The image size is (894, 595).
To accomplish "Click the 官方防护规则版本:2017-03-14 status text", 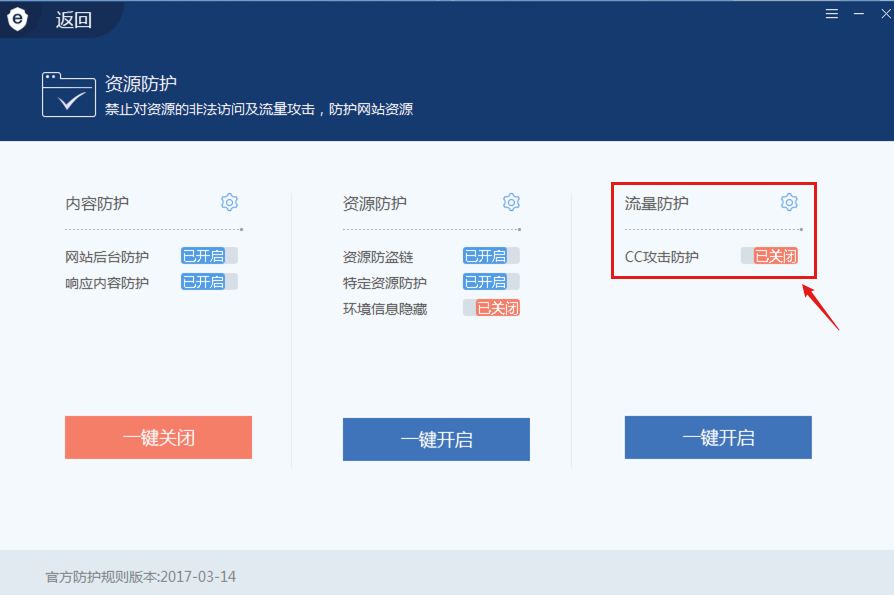I will (x=141, y=577).
